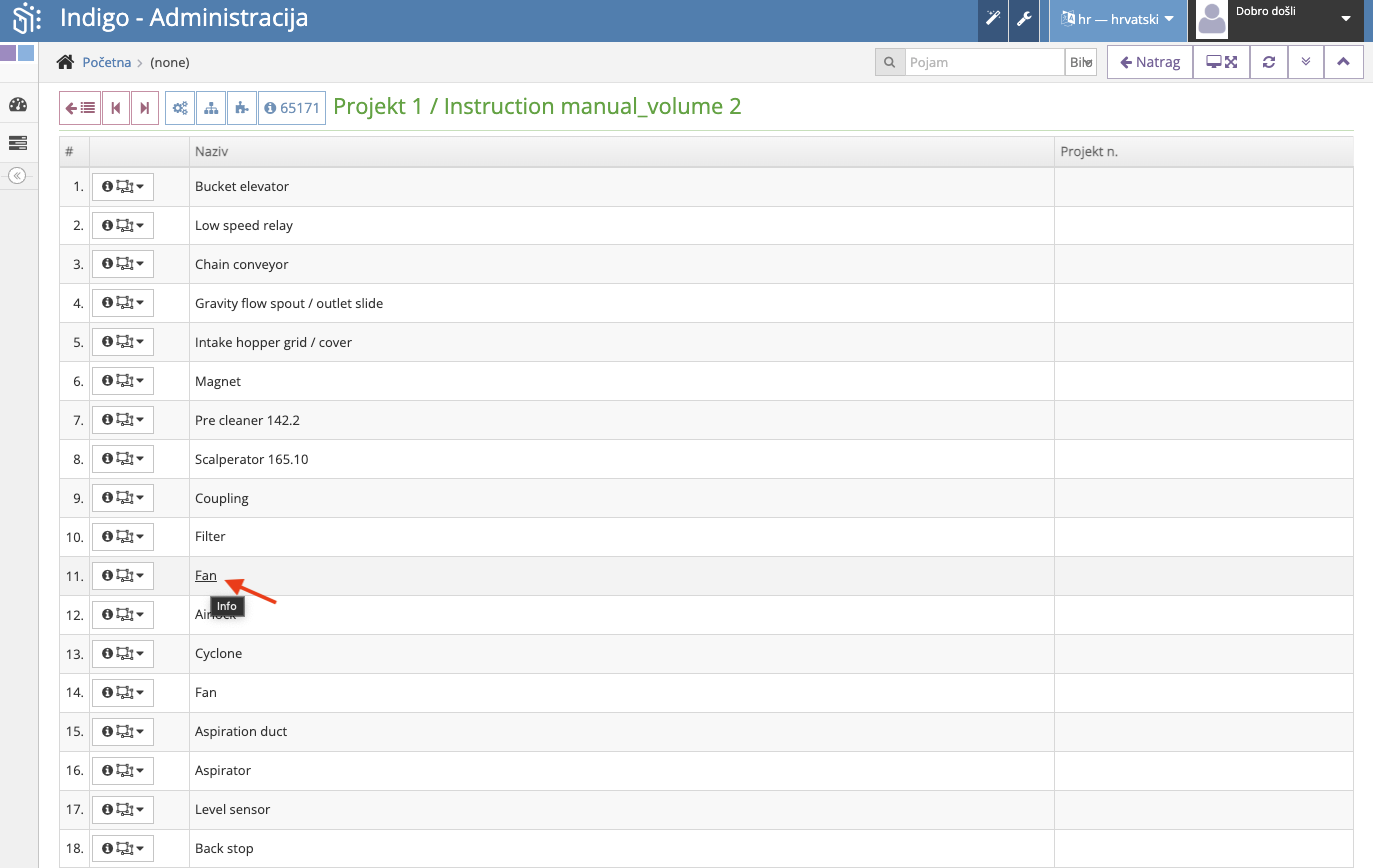Collapse the sidebar with the double-arrow button
Image resolution: width=1373 pixels, height=868 pixels.
pos(17,175)
